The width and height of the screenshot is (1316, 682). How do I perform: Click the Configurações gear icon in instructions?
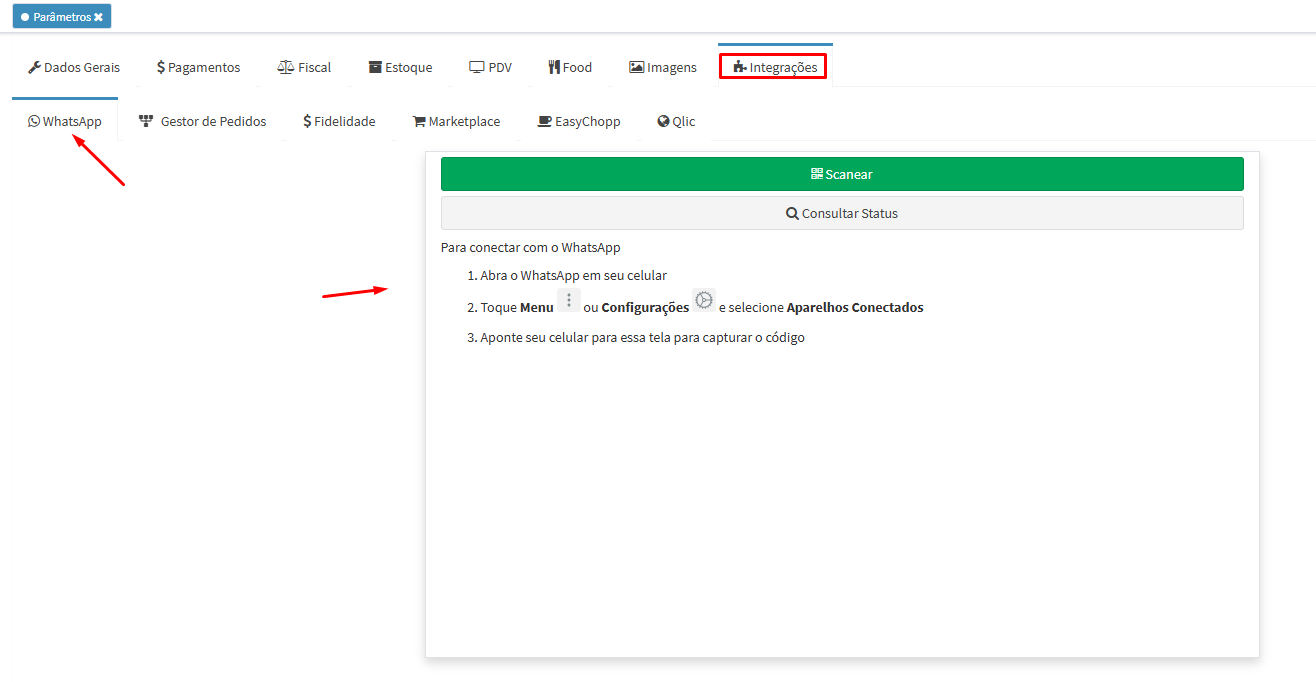704,300
